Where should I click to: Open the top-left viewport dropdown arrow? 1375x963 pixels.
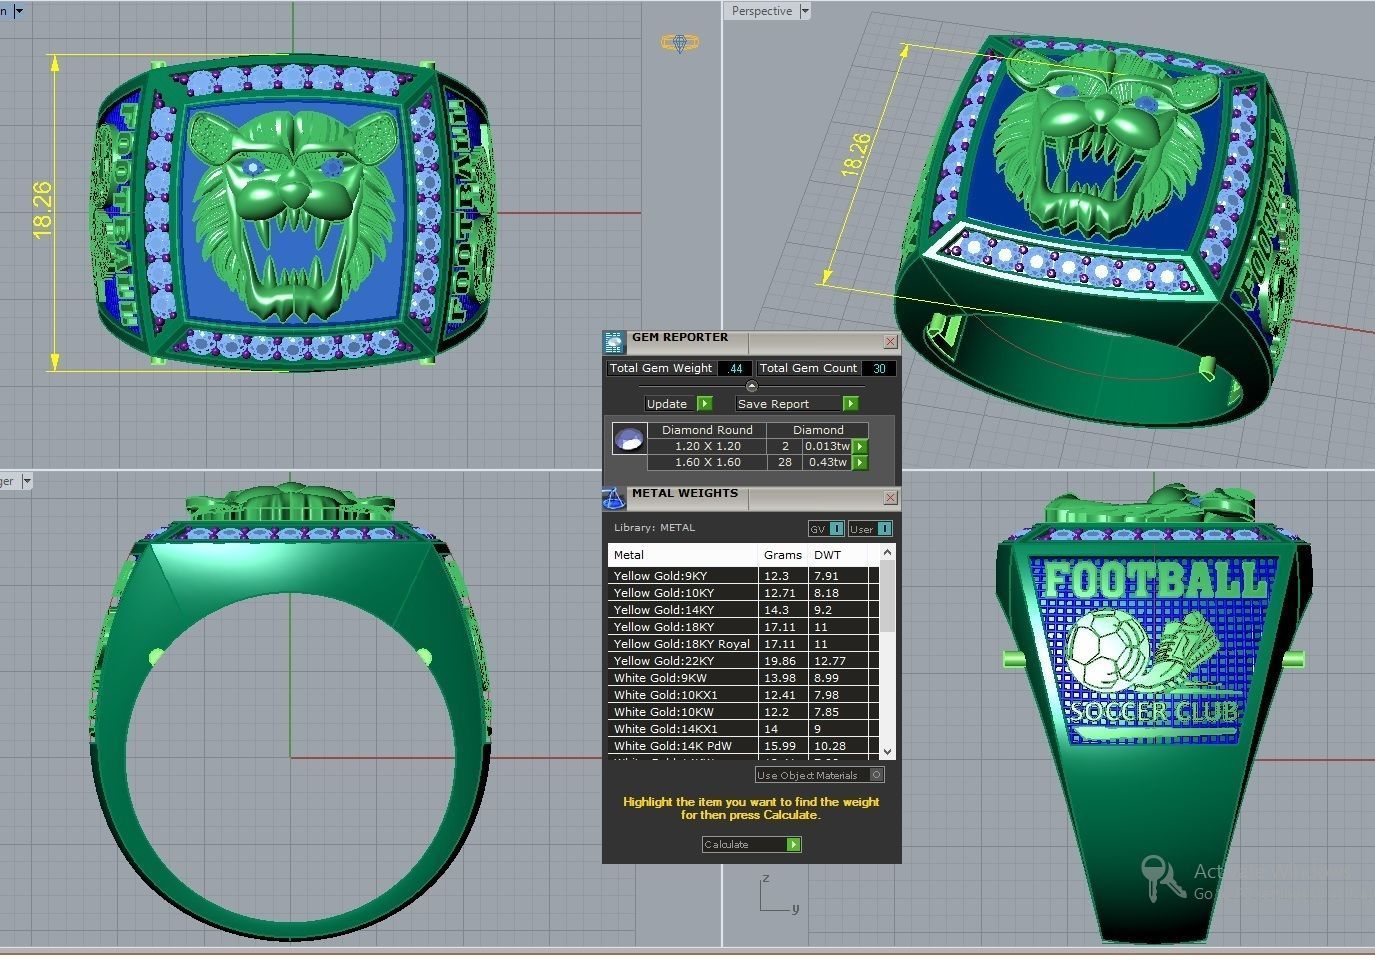pos(19,11)
